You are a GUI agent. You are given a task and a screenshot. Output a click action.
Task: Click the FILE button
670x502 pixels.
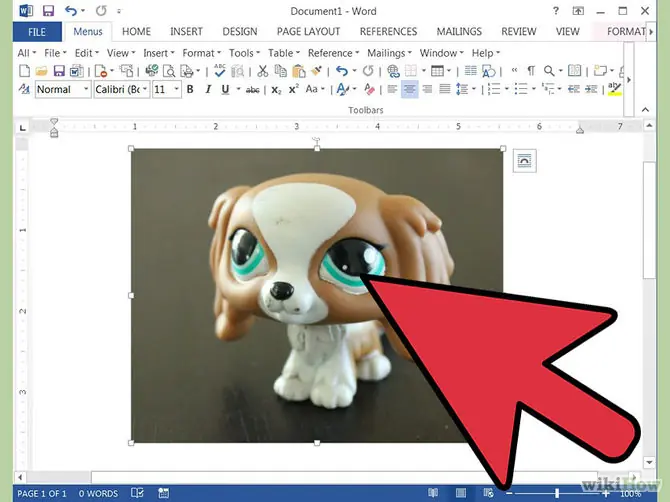coord(37,32)
